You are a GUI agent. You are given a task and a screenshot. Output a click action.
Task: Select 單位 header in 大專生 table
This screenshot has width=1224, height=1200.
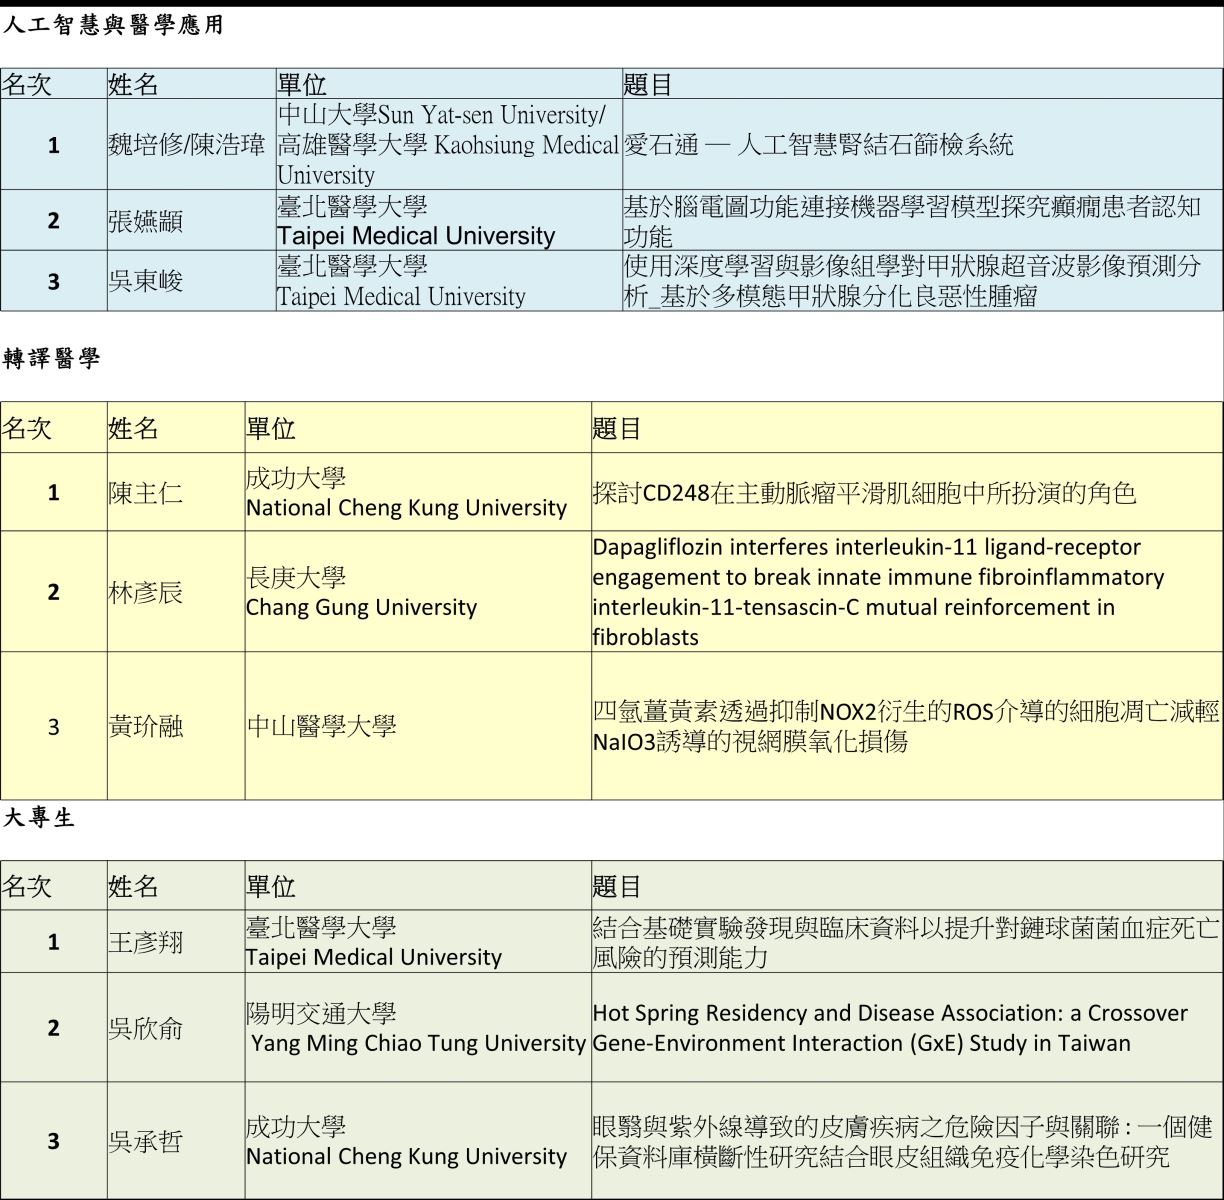click(x=271, y=887)
